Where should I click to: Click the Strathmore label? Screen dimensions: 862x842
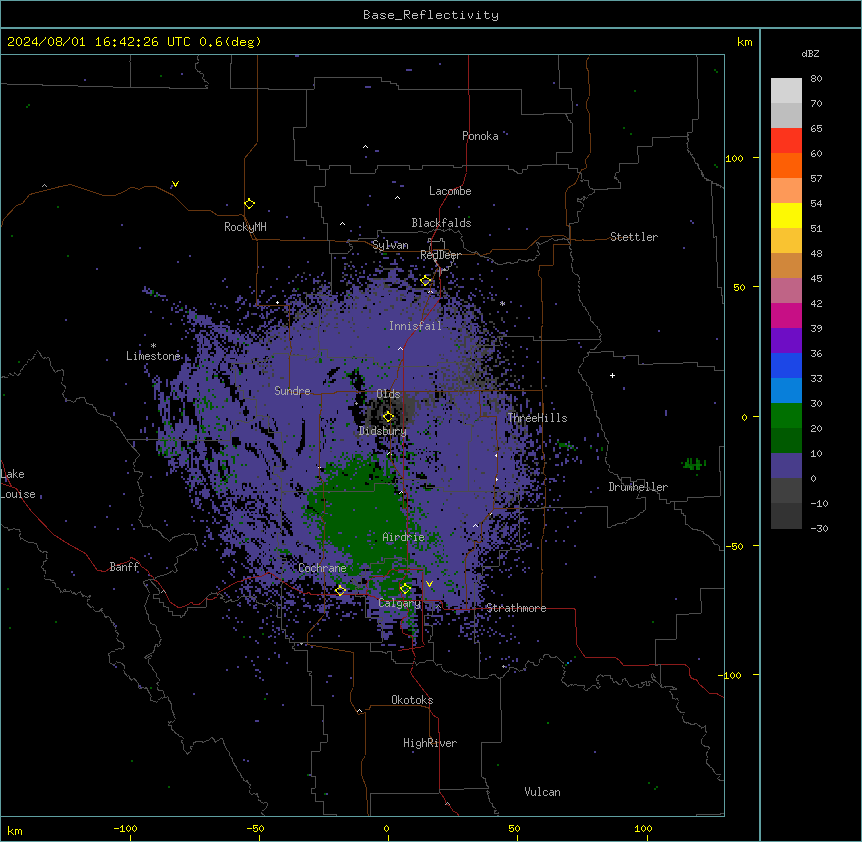pyautogui.click(x=516, y=608)
